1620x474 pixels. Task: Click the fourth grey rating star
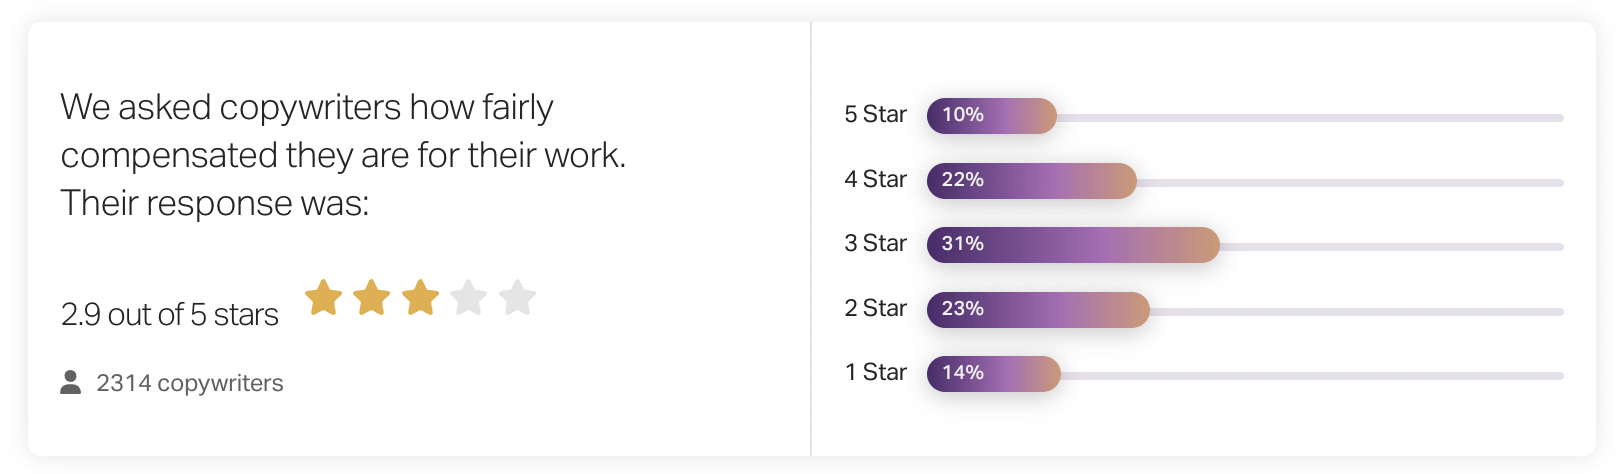(469, 297)
